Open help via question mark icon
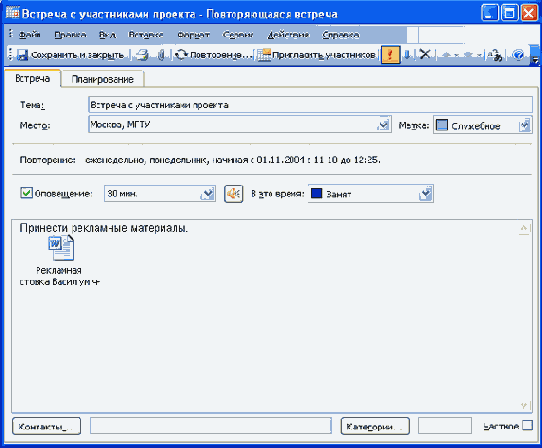The width and height of the screenshot is (542, 448). tap(518, 55)
